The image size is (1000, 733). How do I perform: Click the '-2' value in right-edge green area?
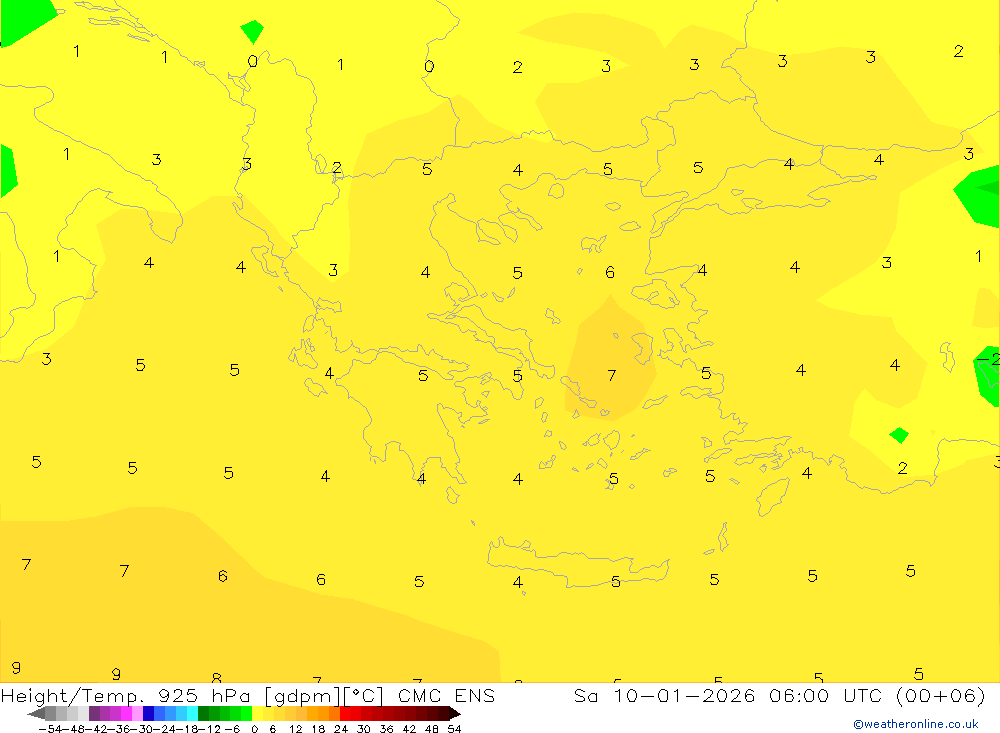[990, 360]
